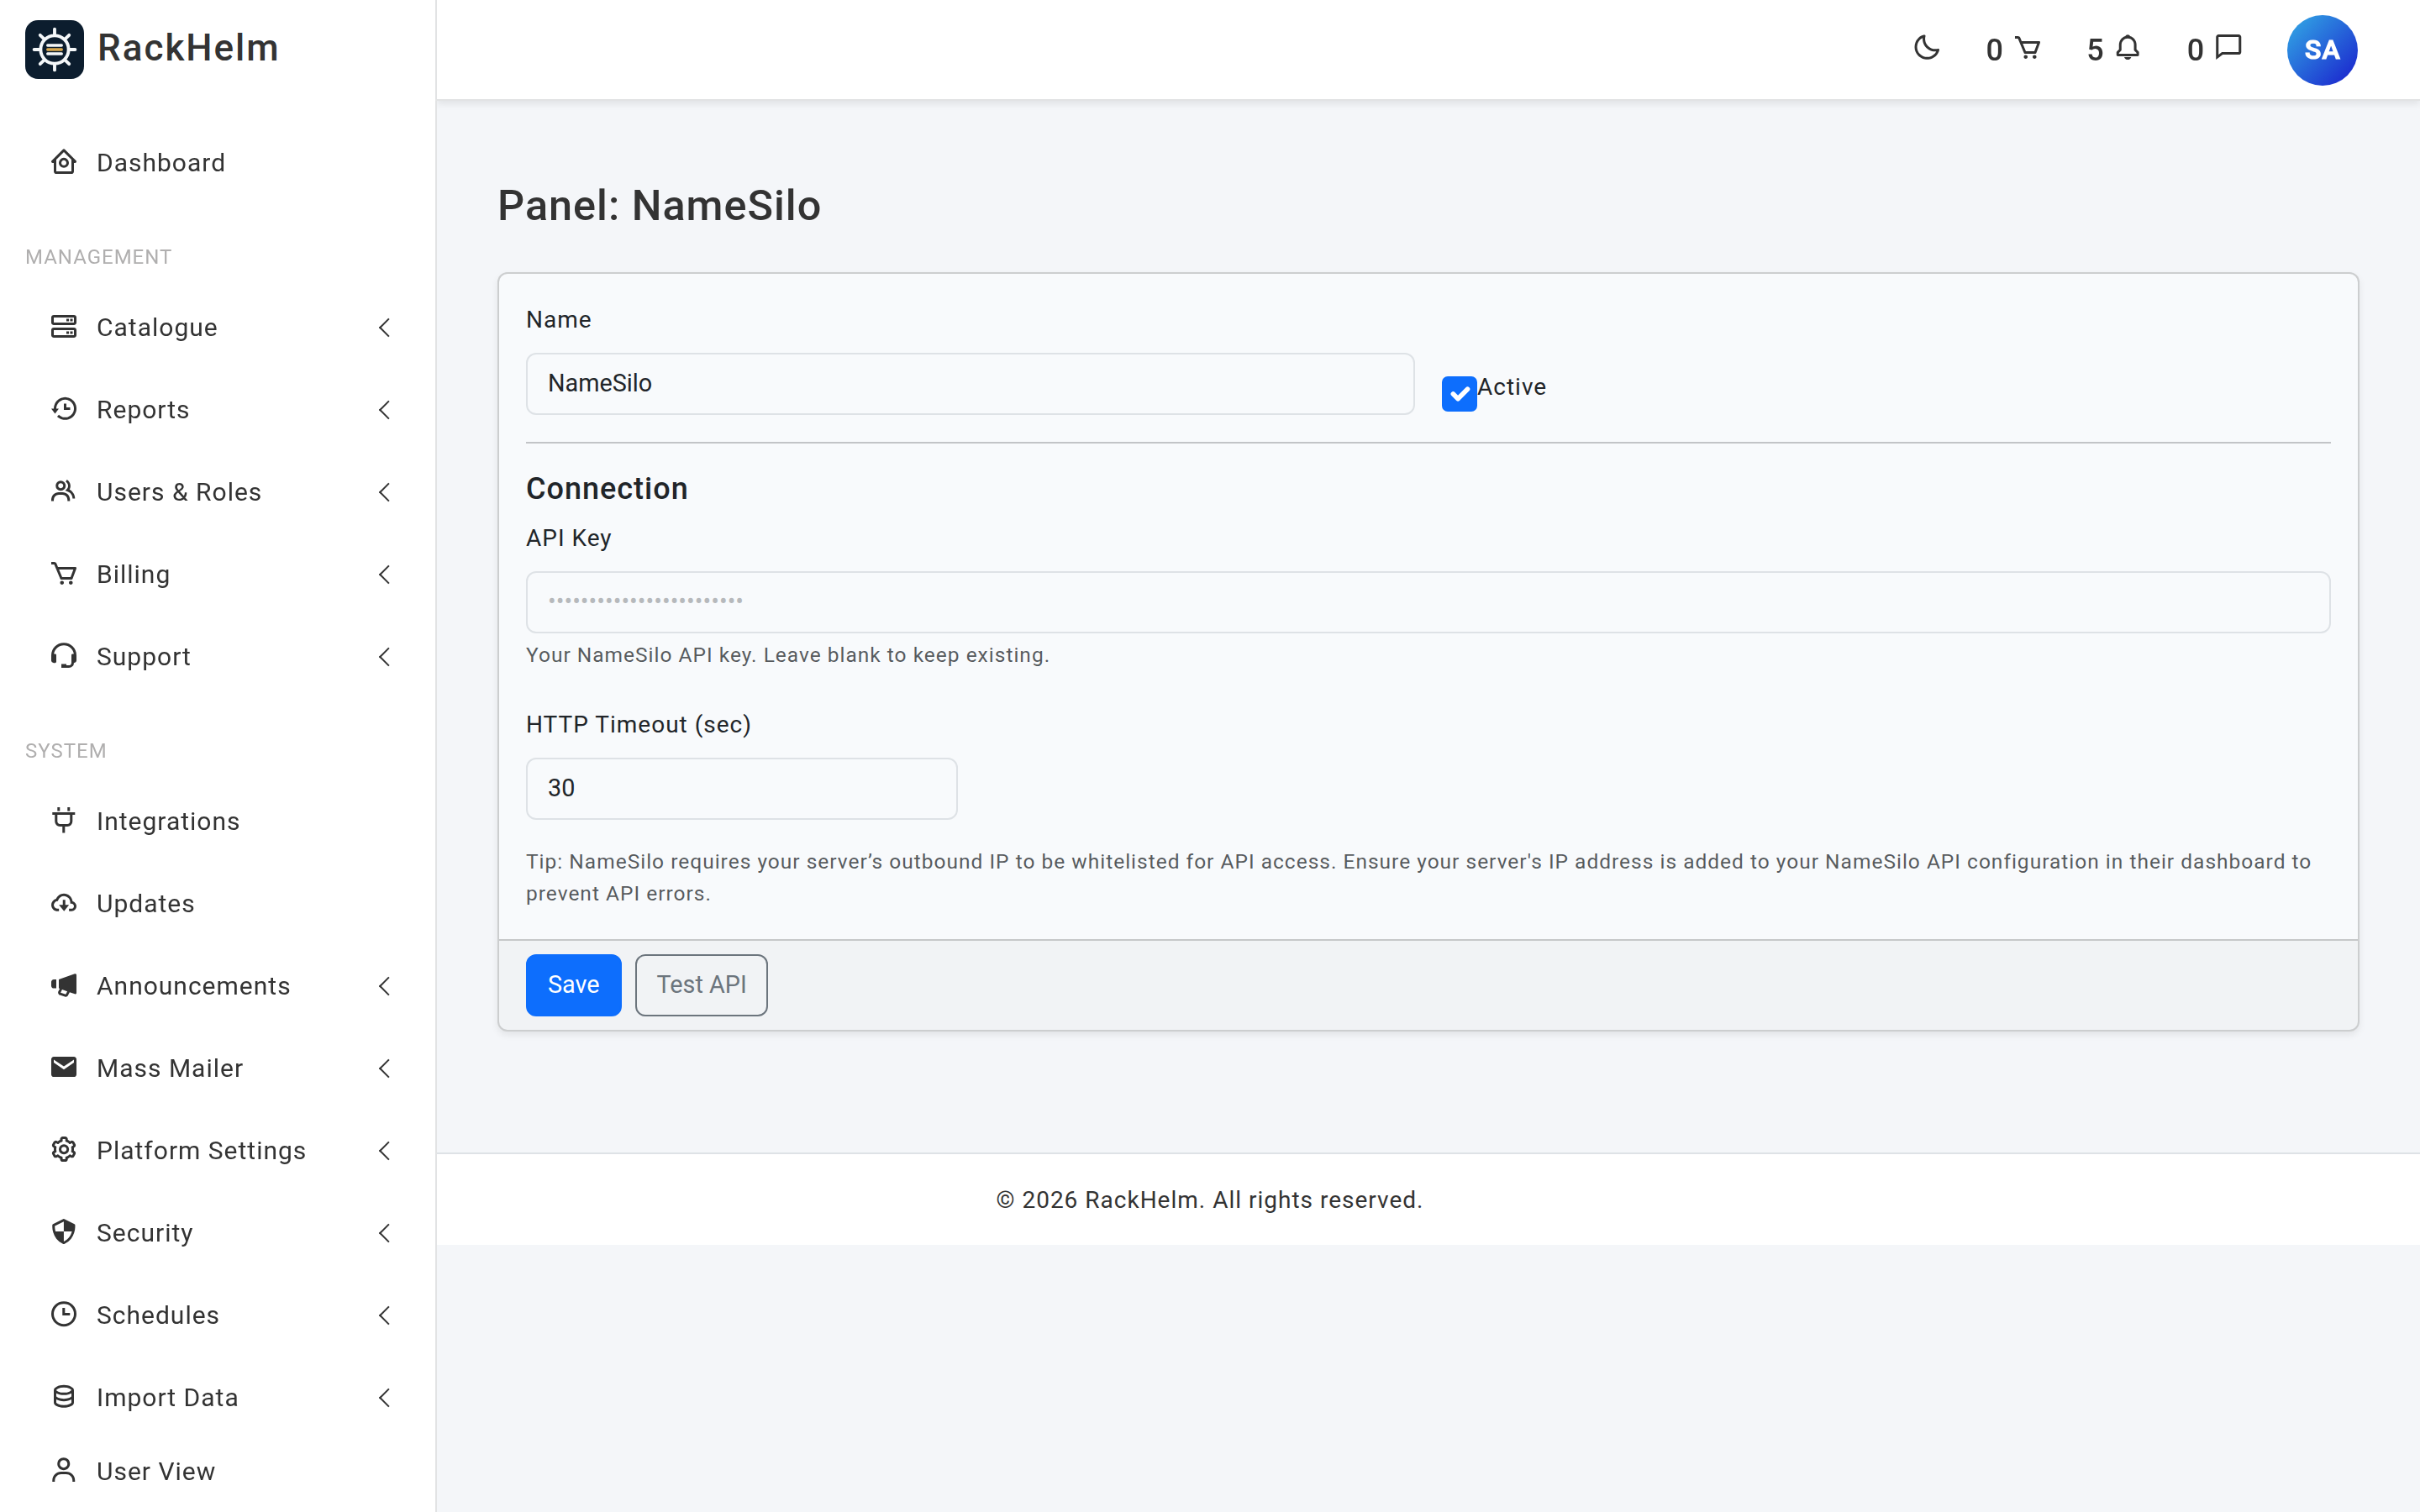This screenshot has width=2420, height=1512.
Task: Focus the Name input field
Action: (x=970, y=383)
